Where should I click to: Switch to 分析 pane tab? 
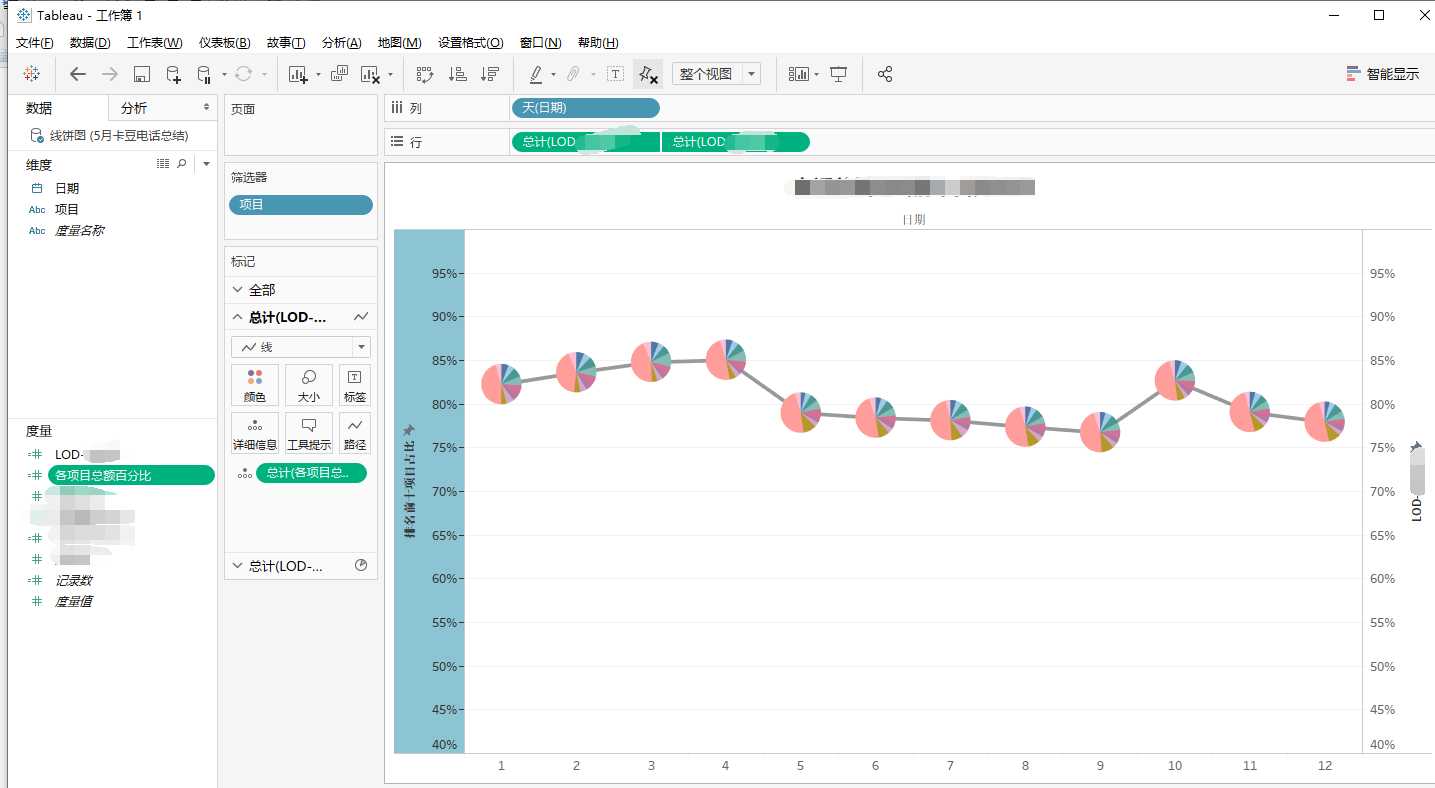pos(134,108)
